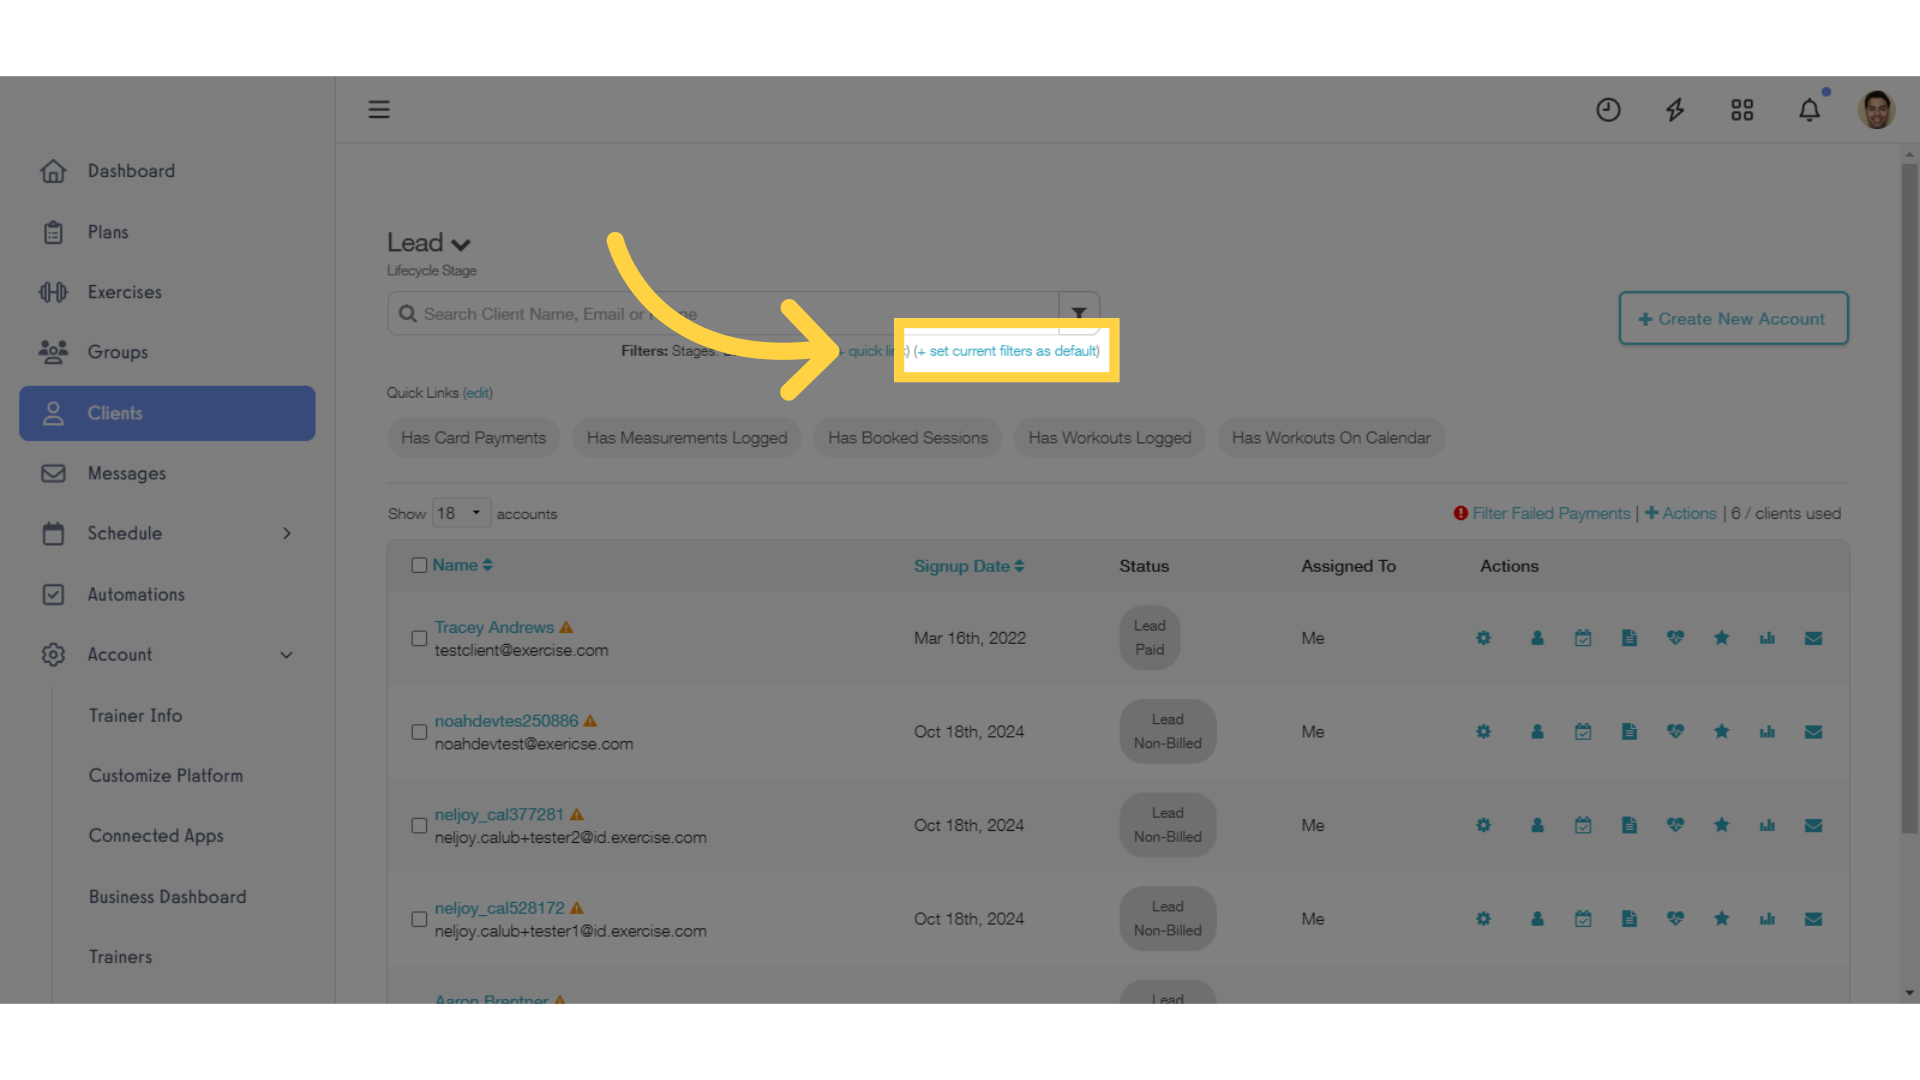1920x1080 pixels.
Task: Open the heart-rate health icon for neljoy_cal528172
Action: (1675, 918)
